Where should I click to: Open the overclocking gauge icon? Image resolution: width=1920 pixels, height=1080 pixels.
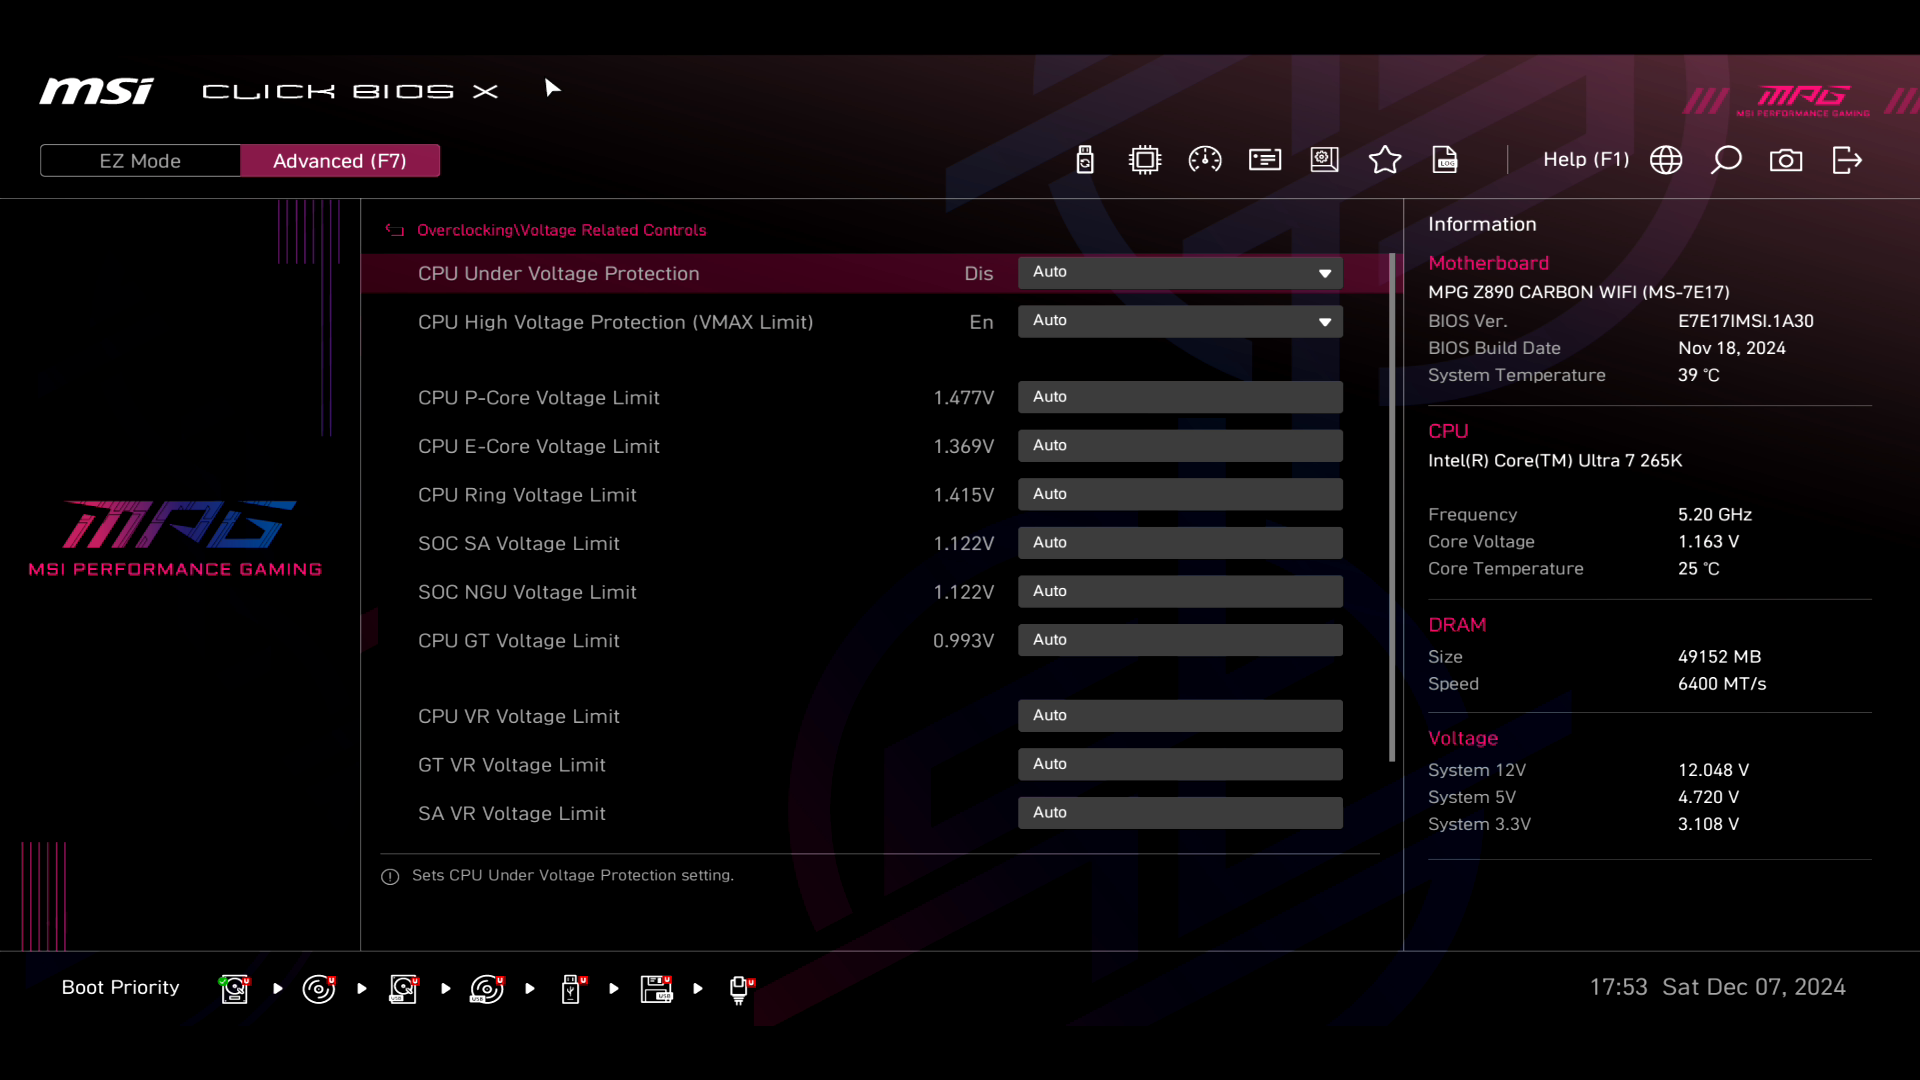[1205, 160]
